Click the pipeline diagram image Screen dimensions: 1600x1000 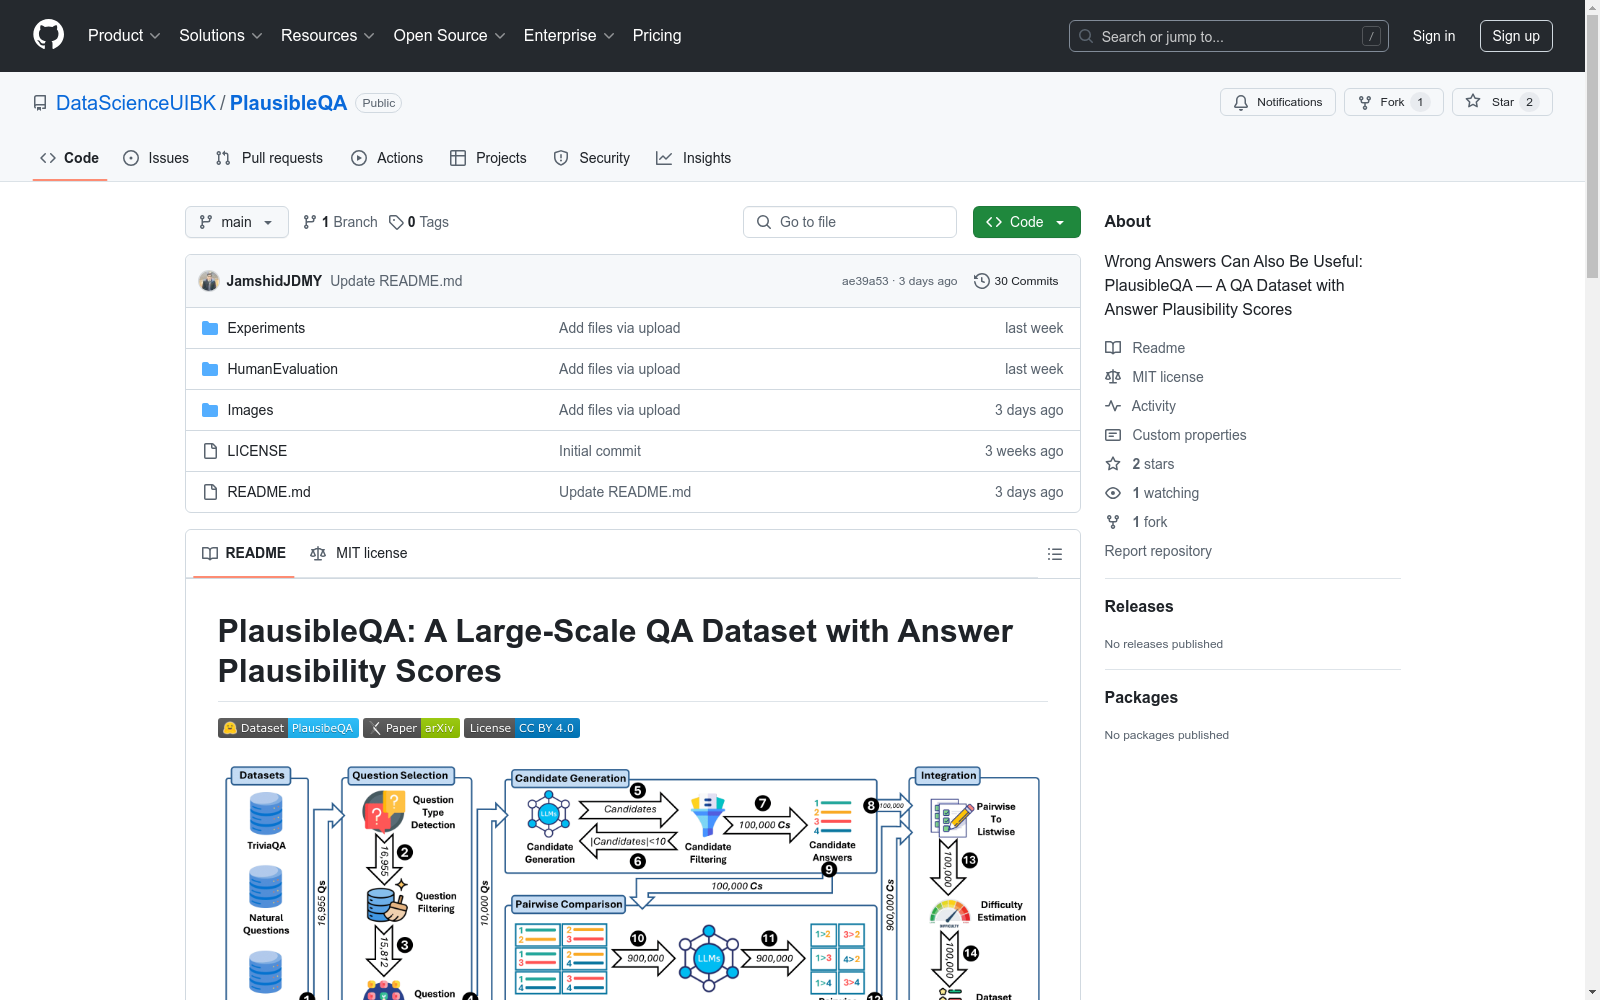[x=633, y=883]
